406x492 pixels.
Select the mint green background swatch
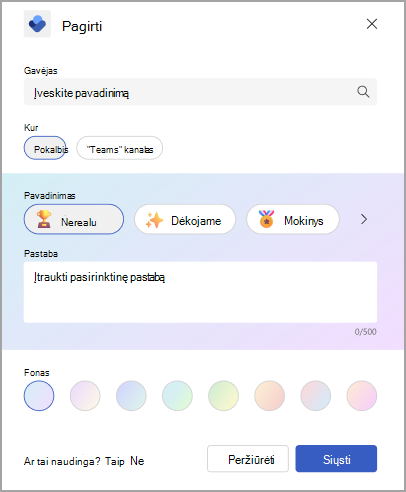pos(177,396)
